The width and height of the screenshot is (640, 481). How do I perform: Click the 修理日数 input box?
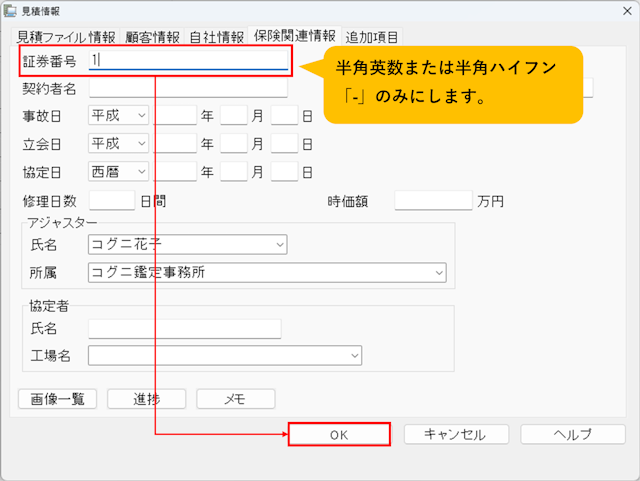(x=111, y=201)
